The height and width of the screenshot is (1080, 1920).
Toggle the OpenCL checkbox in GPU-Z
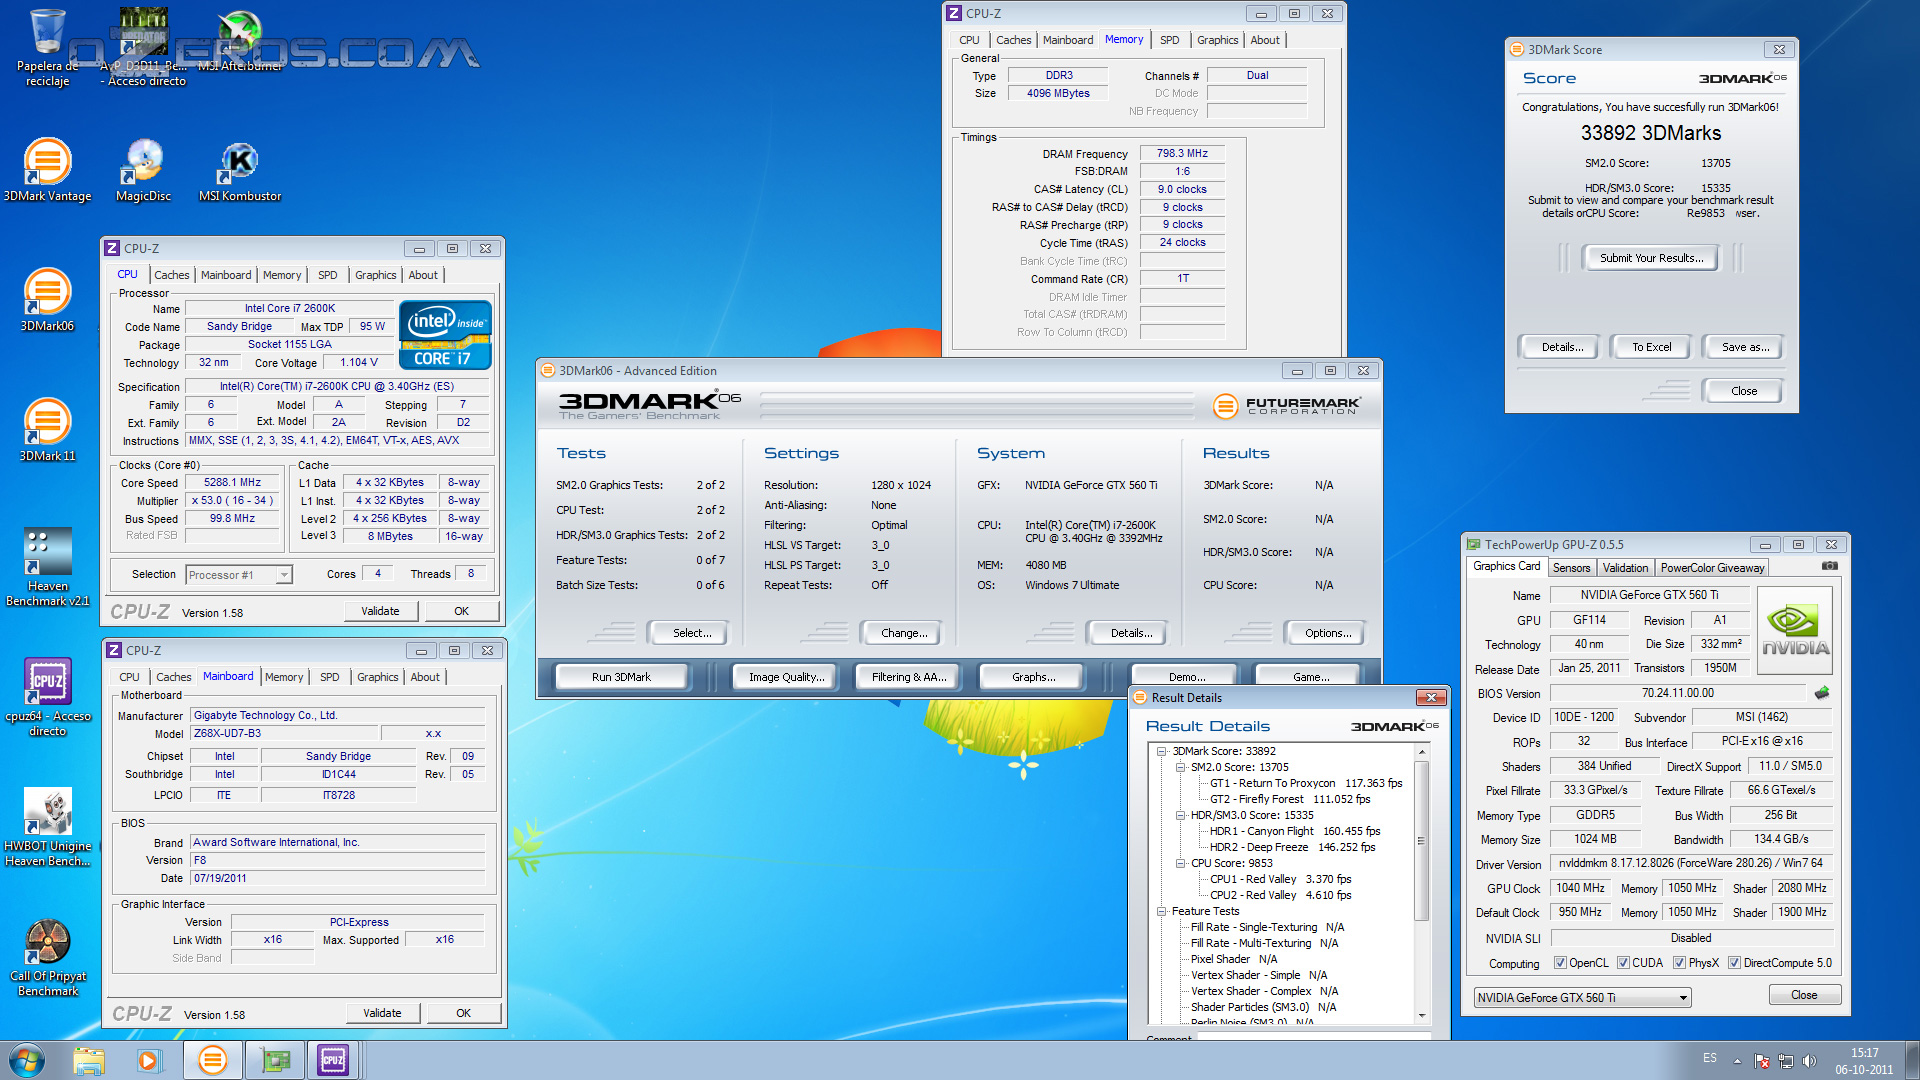1560,963
